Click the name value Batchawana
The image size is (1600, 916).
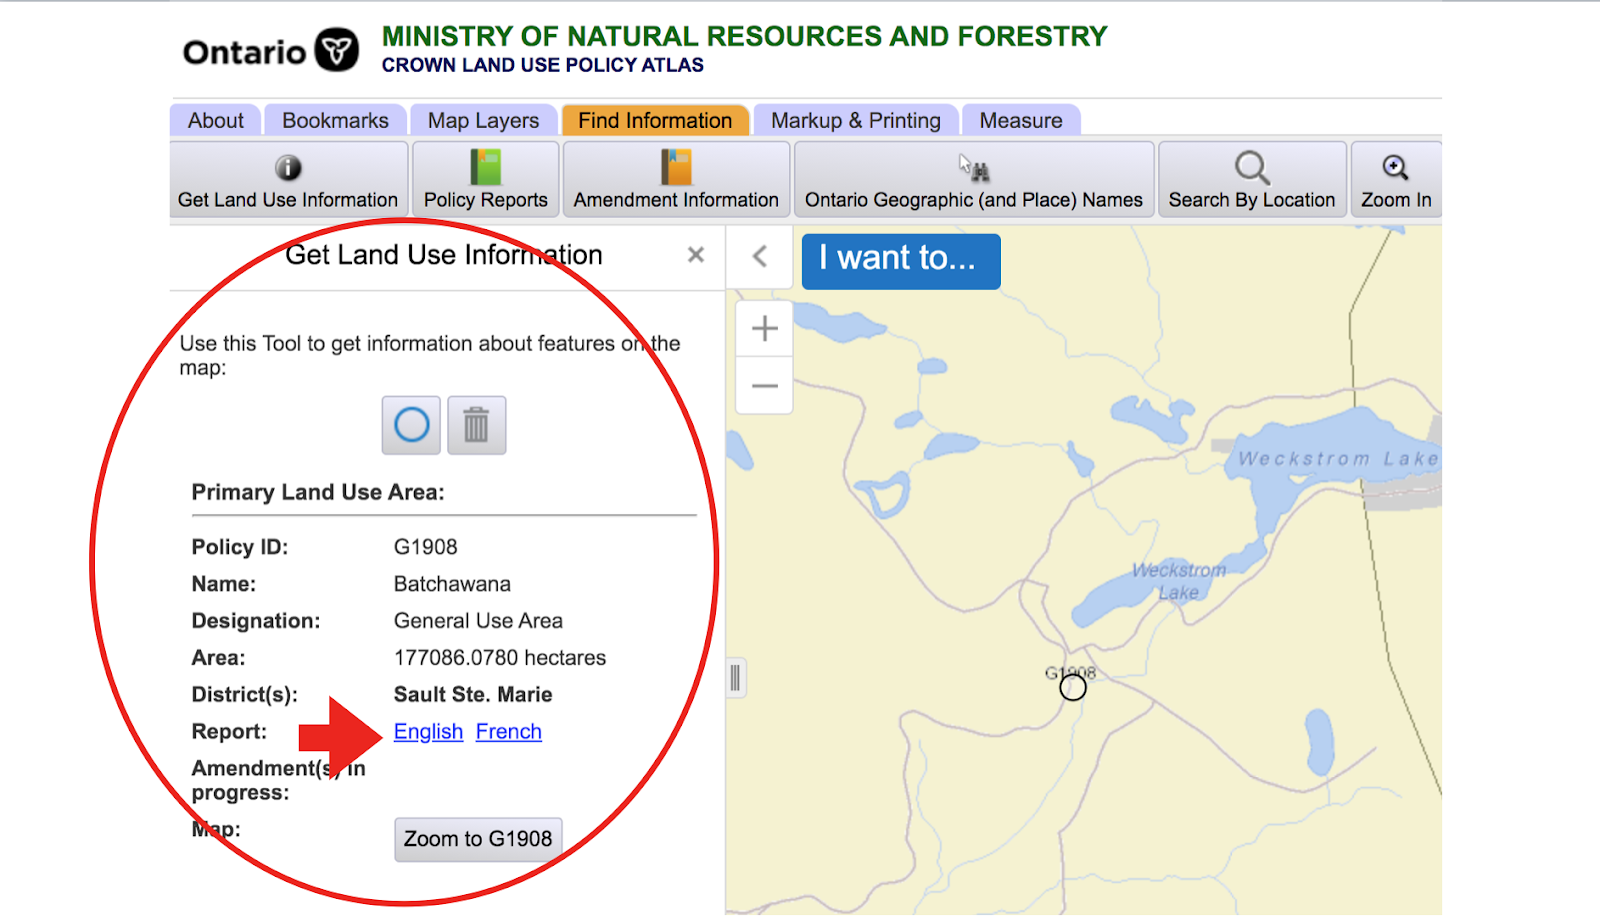coord(452,584)
